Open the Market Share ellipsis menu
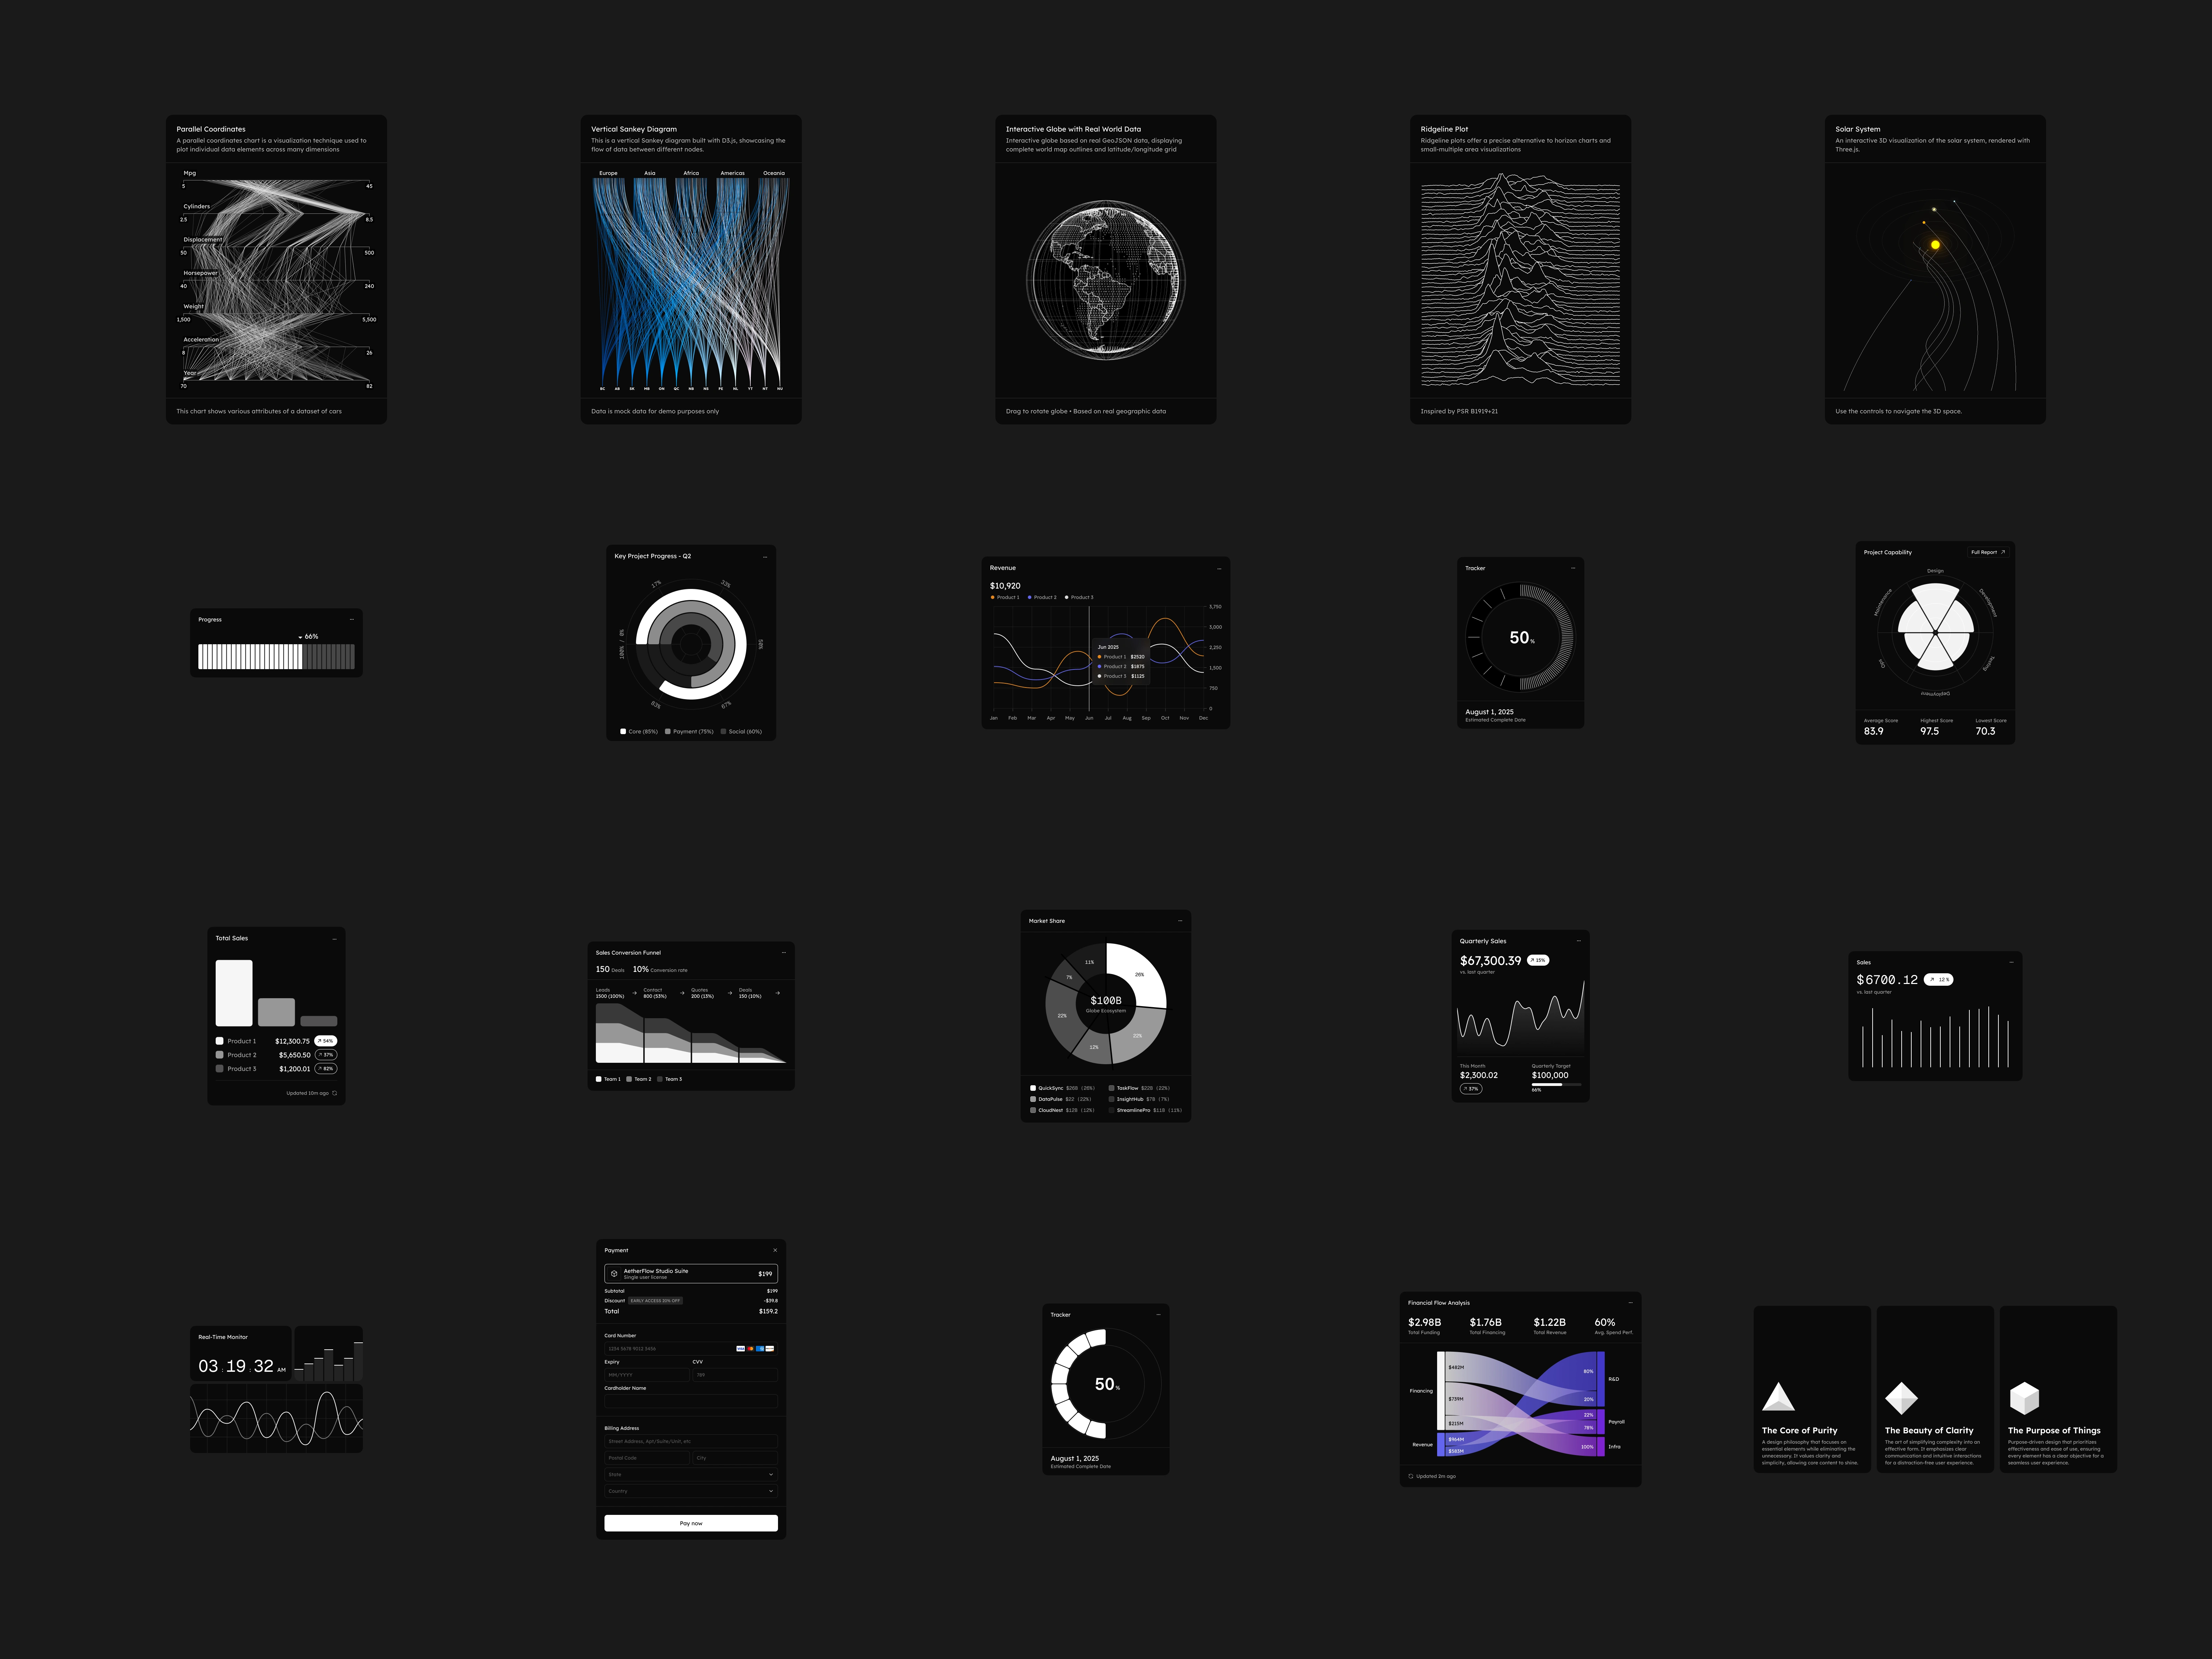This screenshot has height=1659, width=2212. 1180,921
